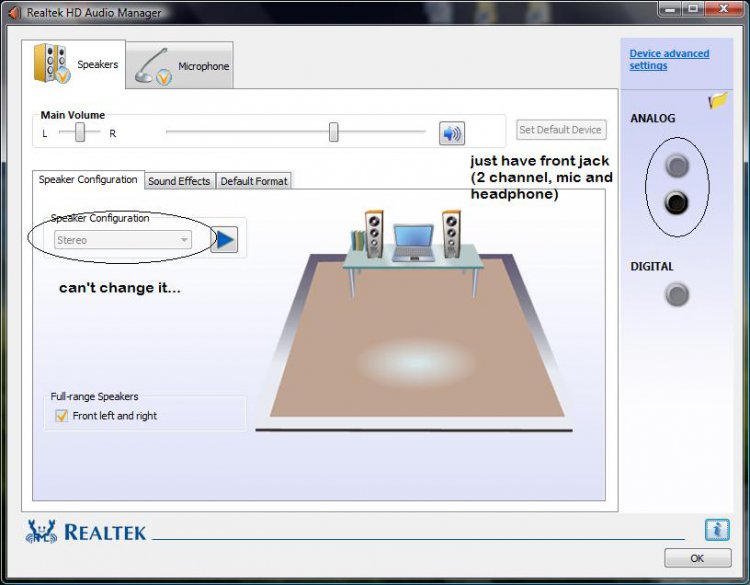The height and width of the screenshot is (585, 750).
Task: Close the Realtek HD Audio Manager window
Action: click(723, 9)
